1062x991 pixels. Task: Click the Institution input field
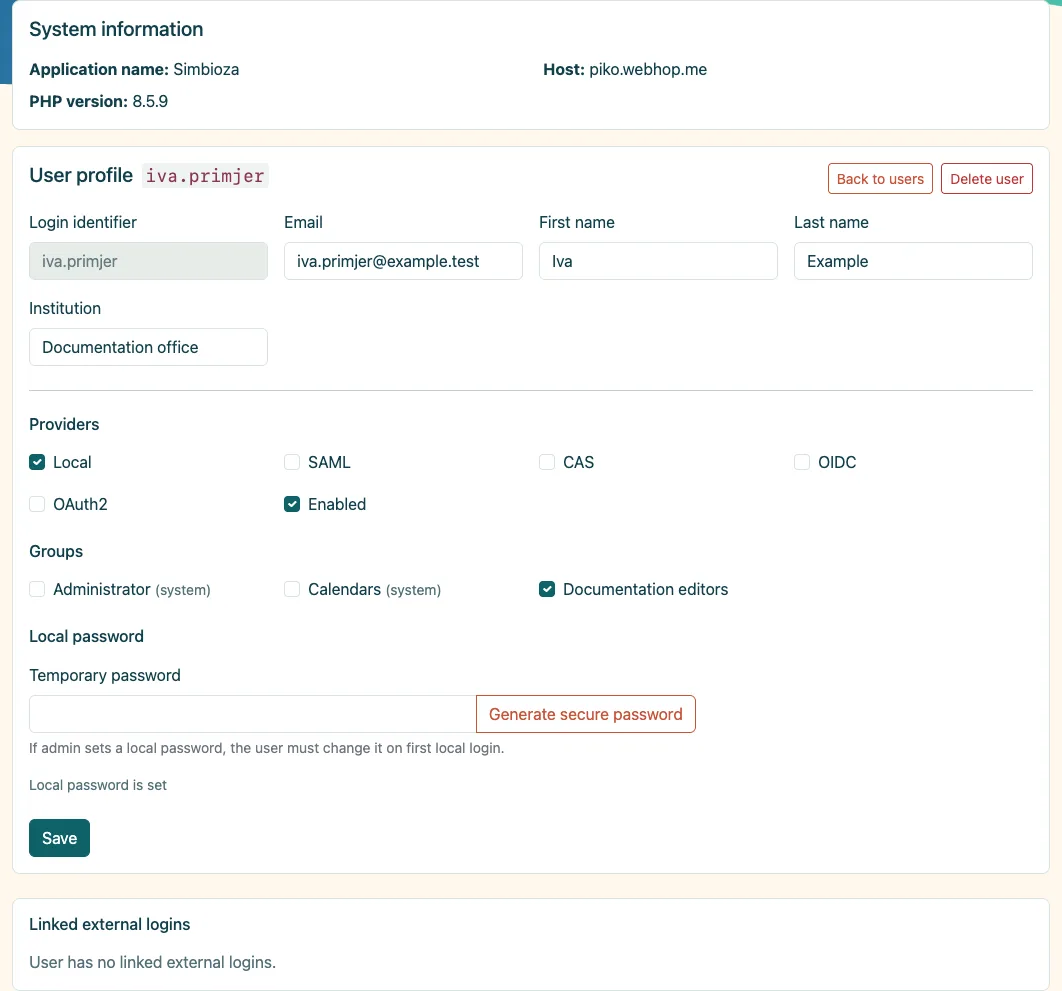148,347
